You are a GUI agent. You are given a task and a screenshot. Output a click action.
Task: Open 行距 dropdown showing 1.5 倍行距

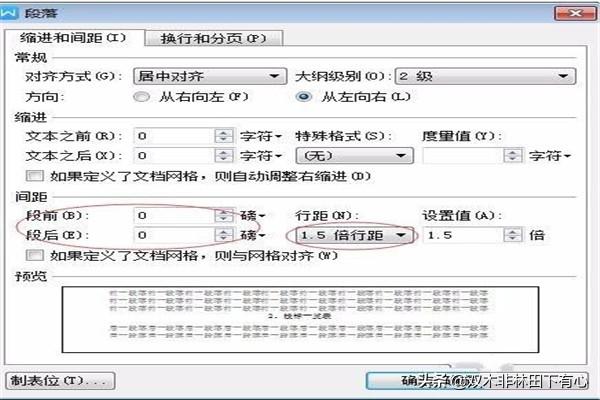(354, 235)
